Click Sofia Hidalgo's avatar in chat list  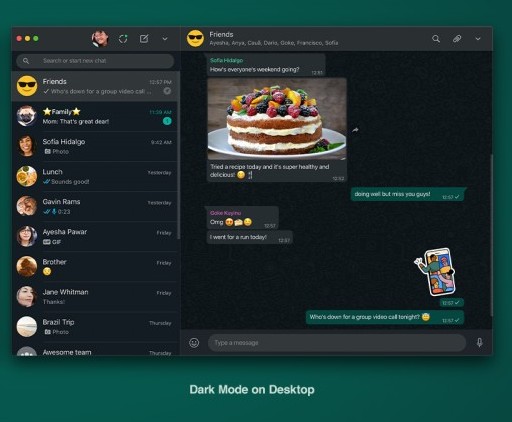point(27,146)
